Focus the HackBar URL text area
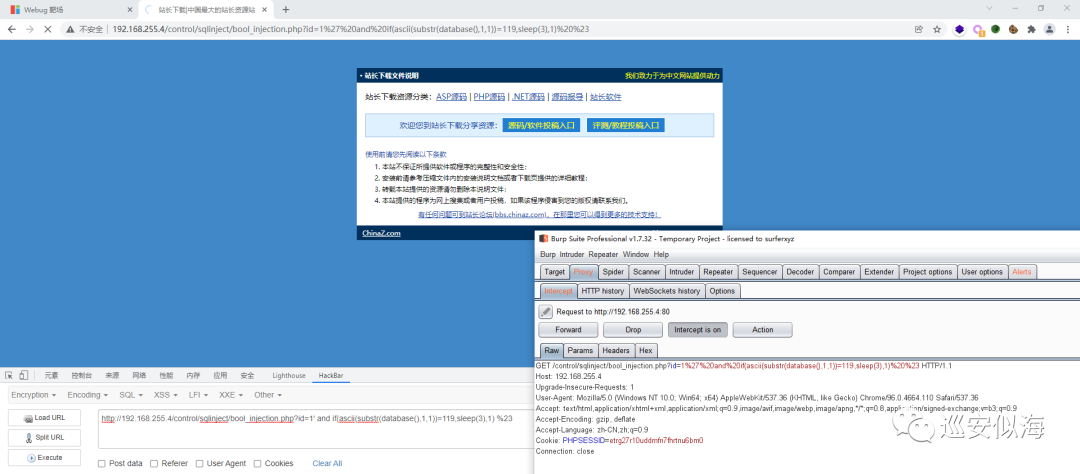 point(316,429)
